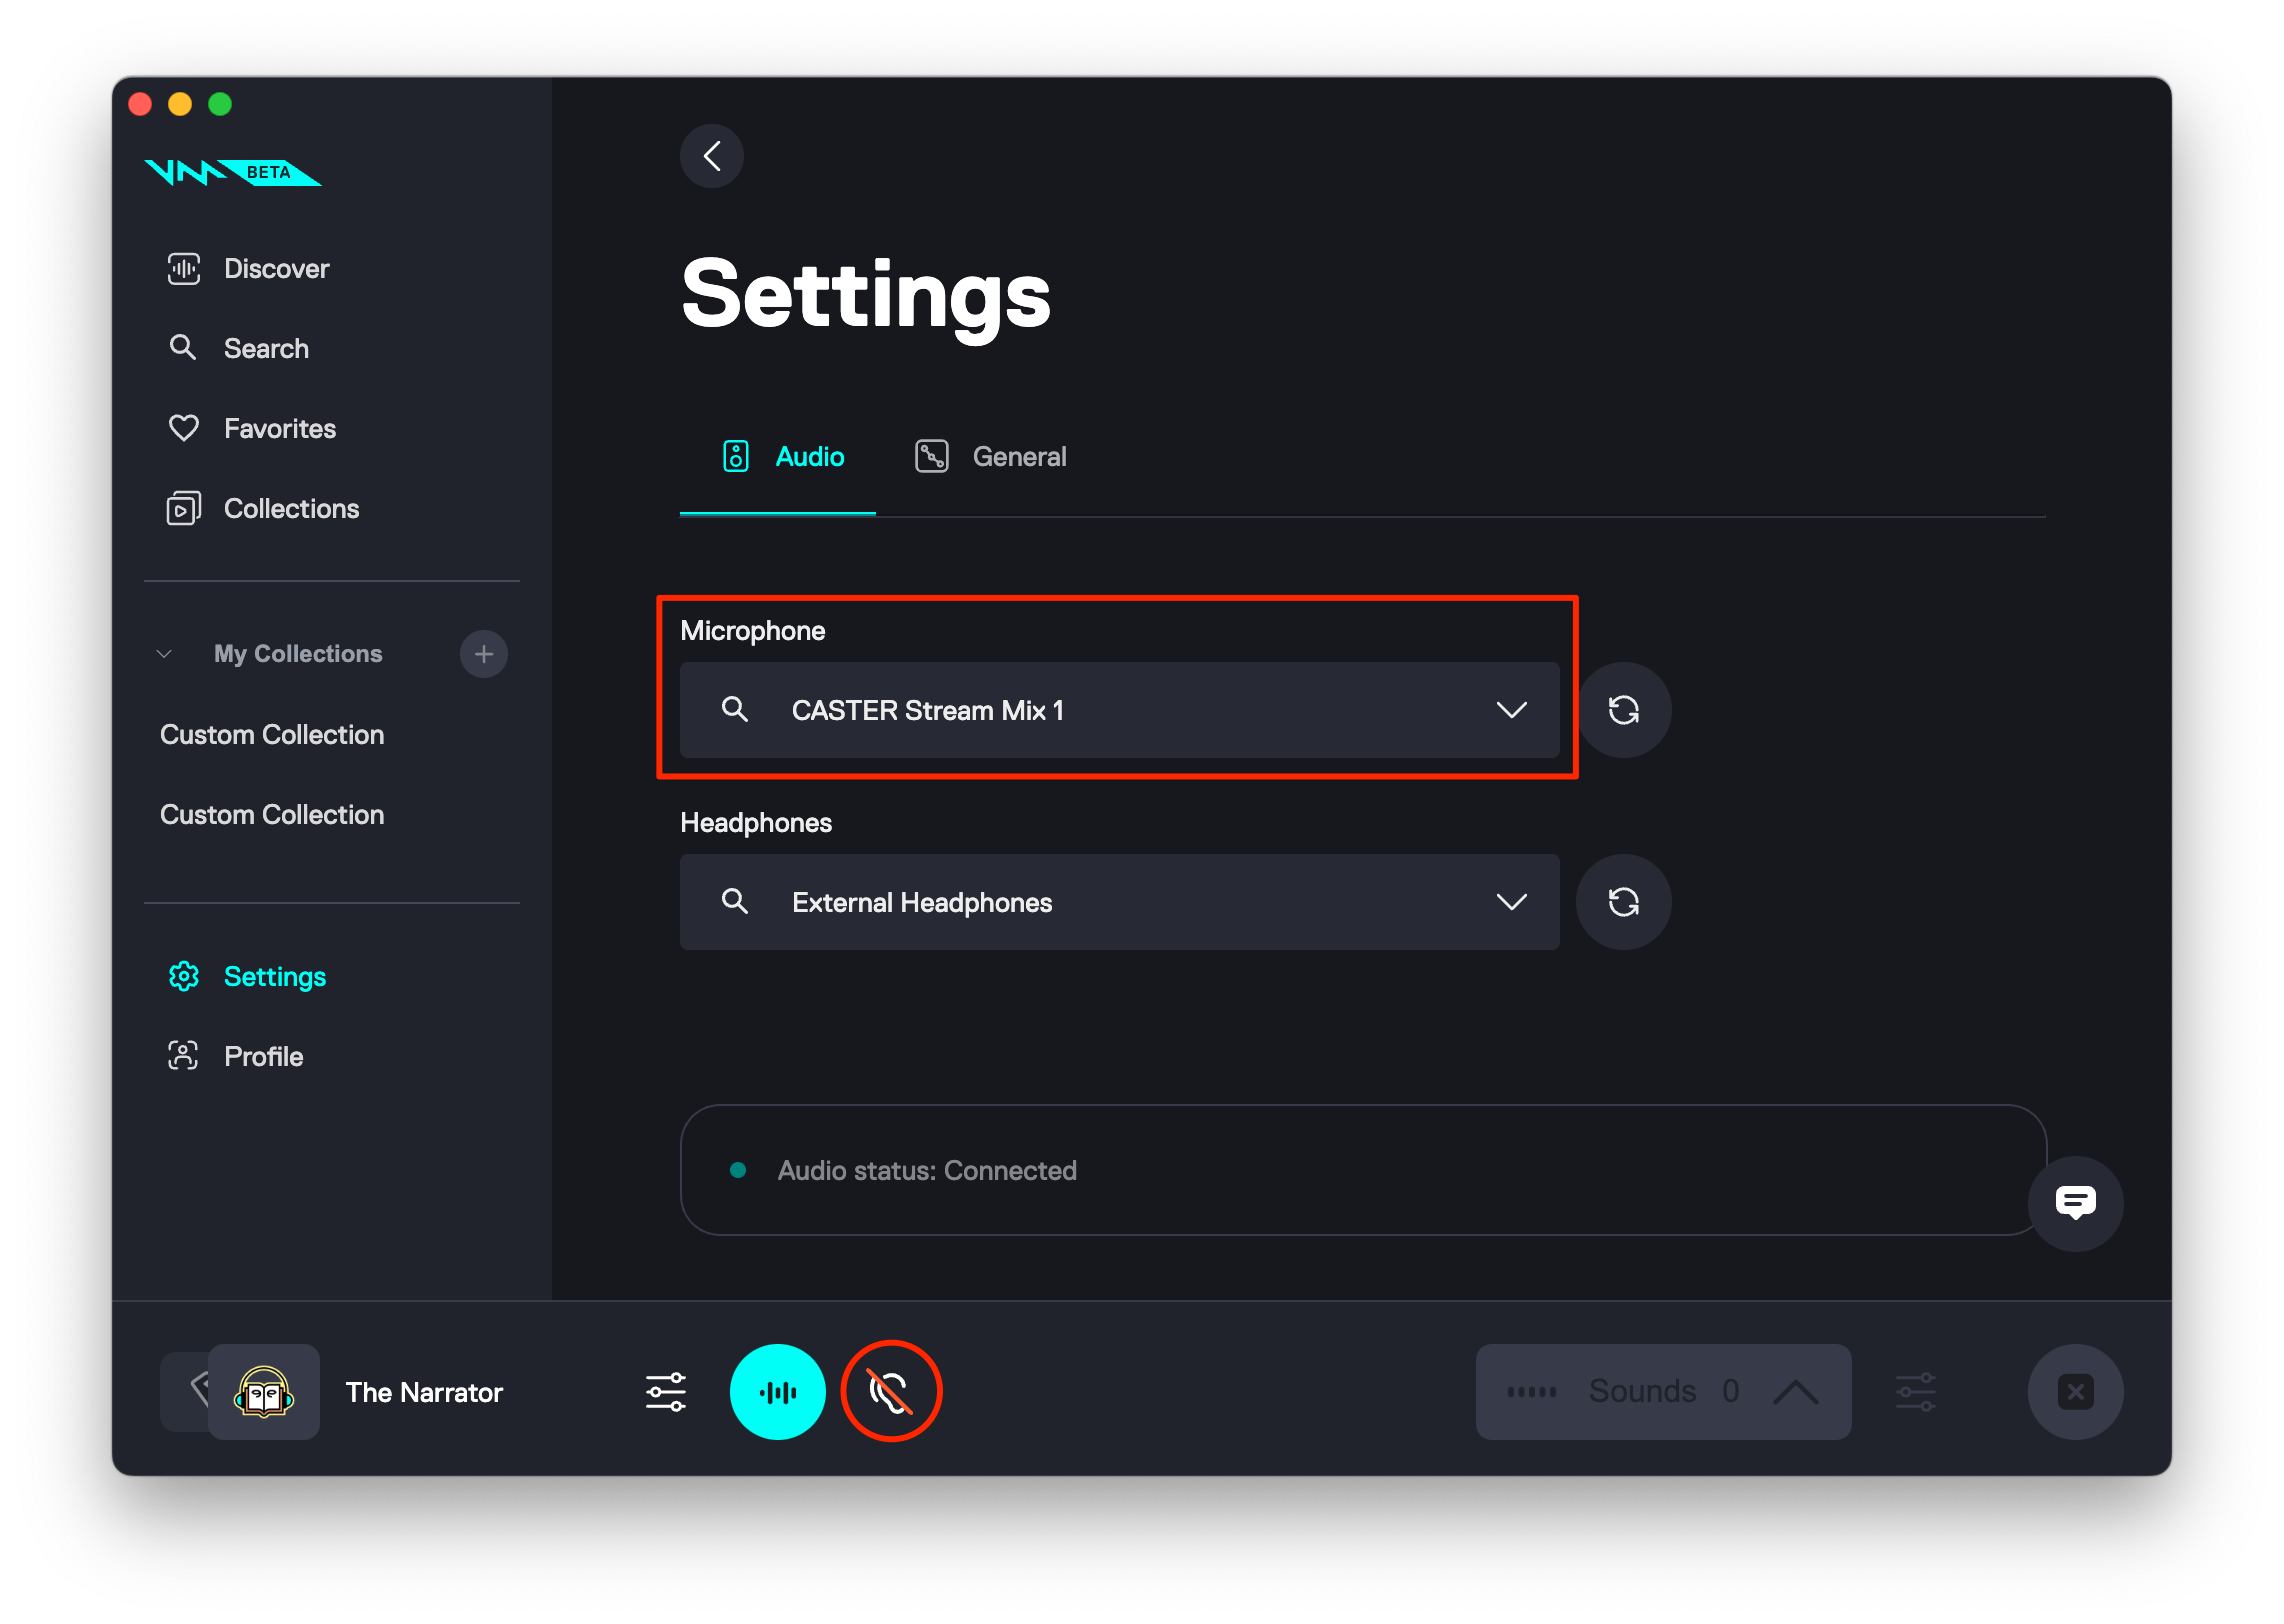Screen dimensions: 2284x1624
Task: Open the Discover section
Action: 275,268
